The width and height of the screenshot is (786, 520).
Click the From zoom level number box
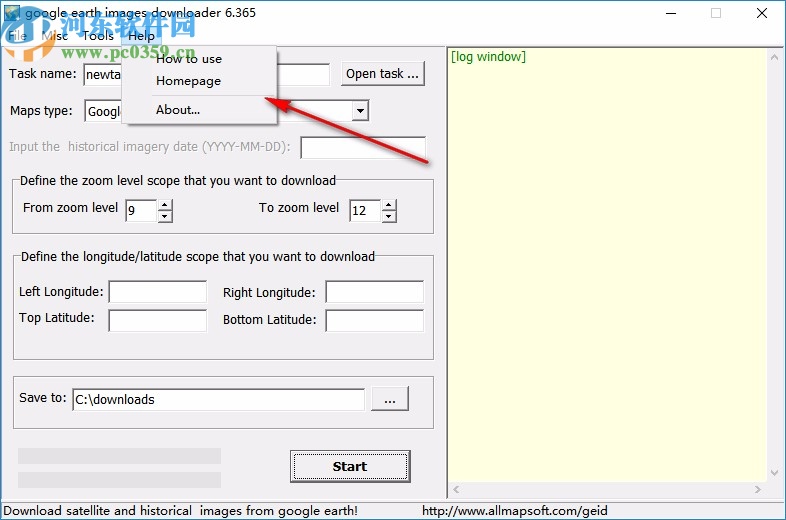[141, 211]
